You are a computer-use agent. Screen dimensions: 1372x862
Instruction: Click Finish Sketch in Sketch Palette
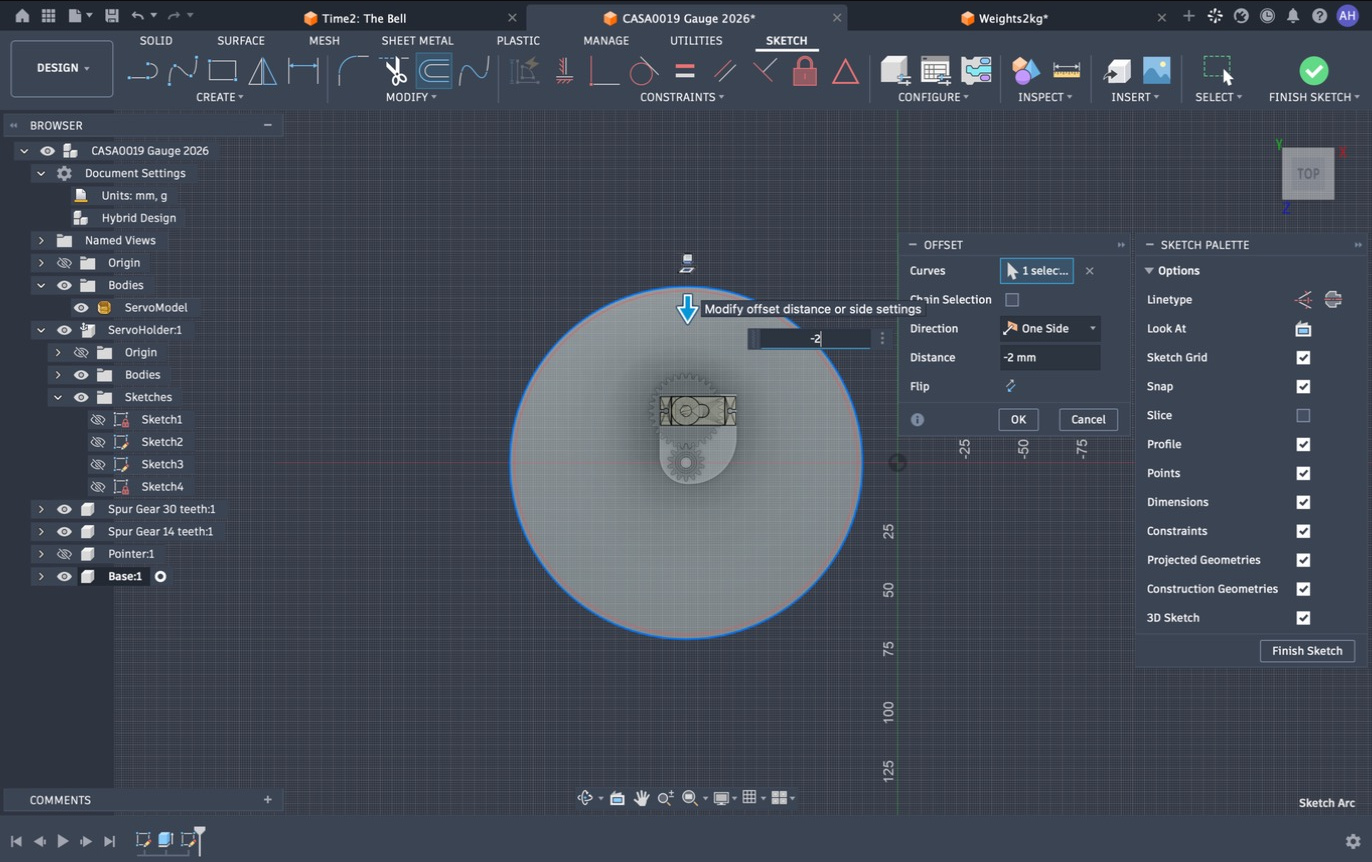(x=1307, y=651)
